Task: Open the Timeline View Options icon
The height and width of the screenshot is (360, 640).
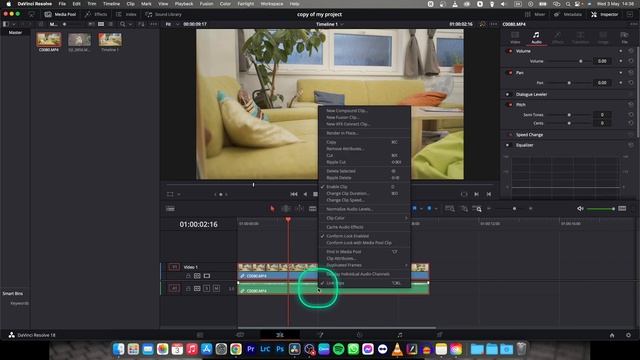Action: (x=170, y=209)
